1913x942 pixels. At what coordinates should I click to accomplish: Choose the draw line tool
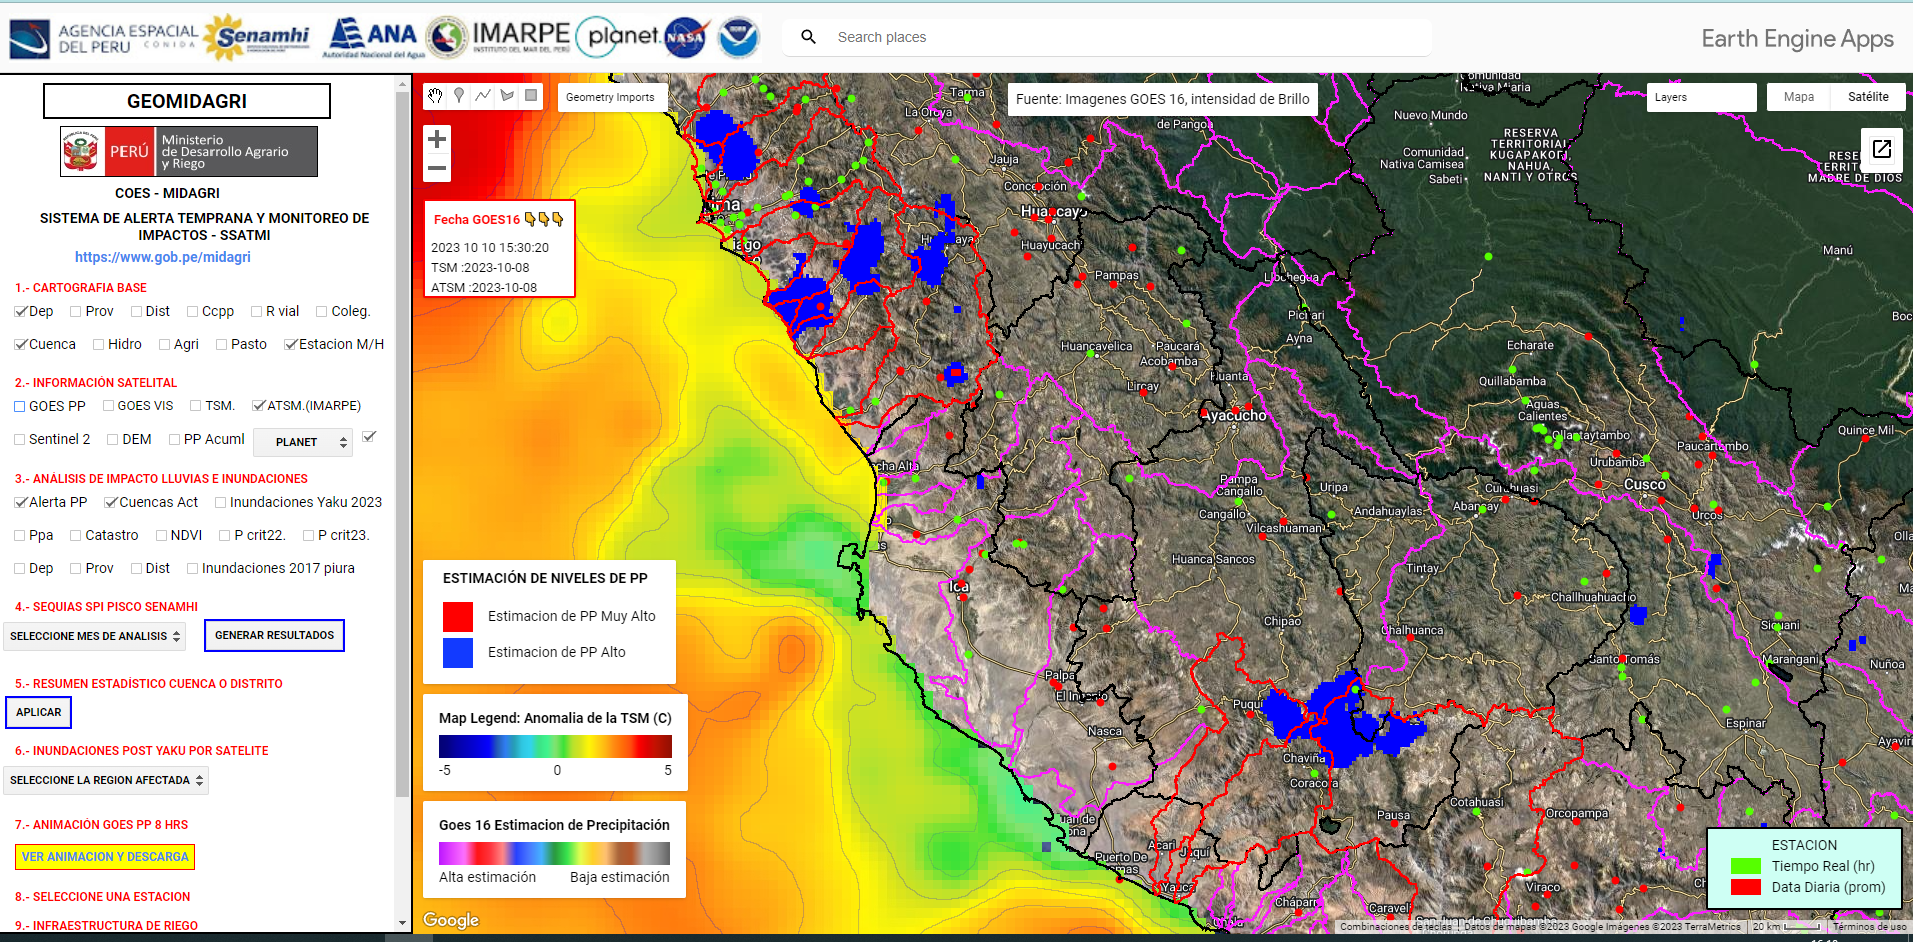483,96
